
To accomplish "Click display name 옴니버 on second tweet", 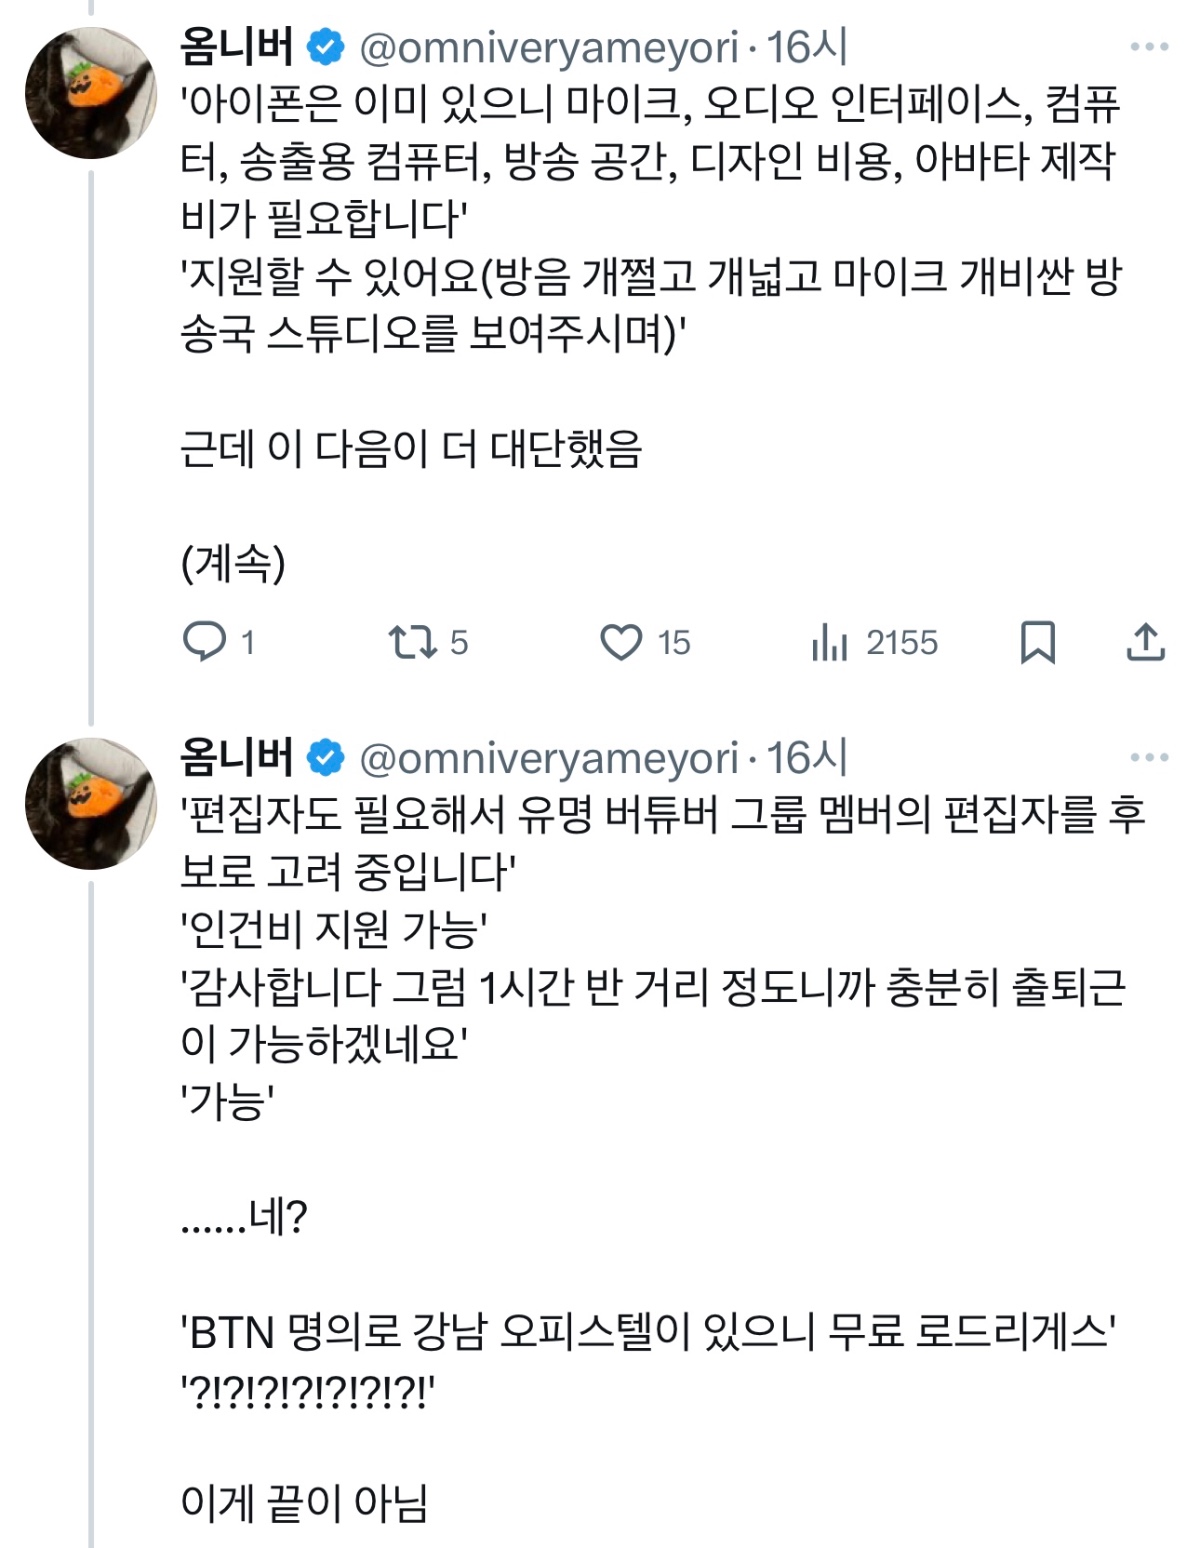I will click(237, 757).
